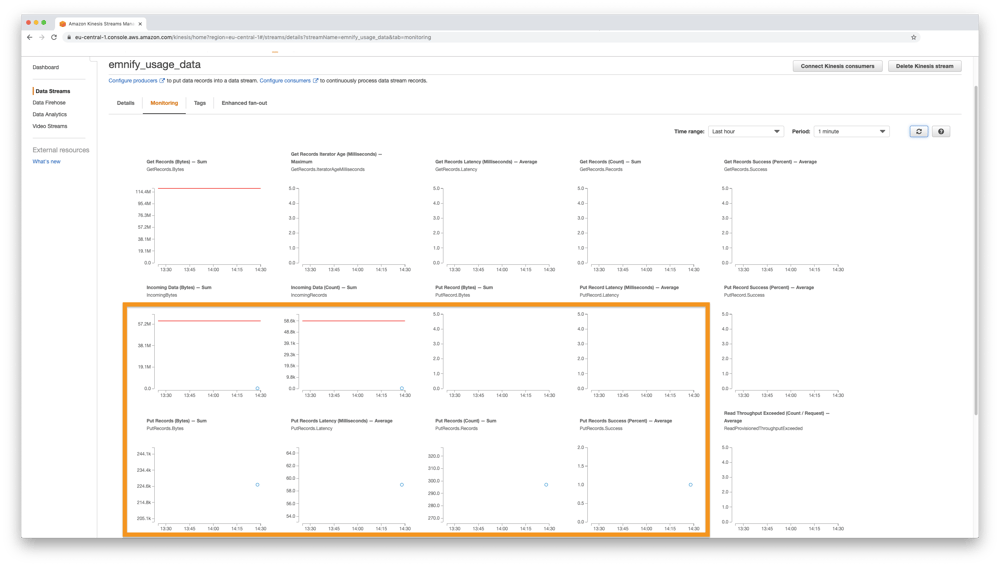Viewport: 1000px width, 566px height.
Task: Close the Amazon Kinesis Streams browser tab
Action: pos(140,24)
